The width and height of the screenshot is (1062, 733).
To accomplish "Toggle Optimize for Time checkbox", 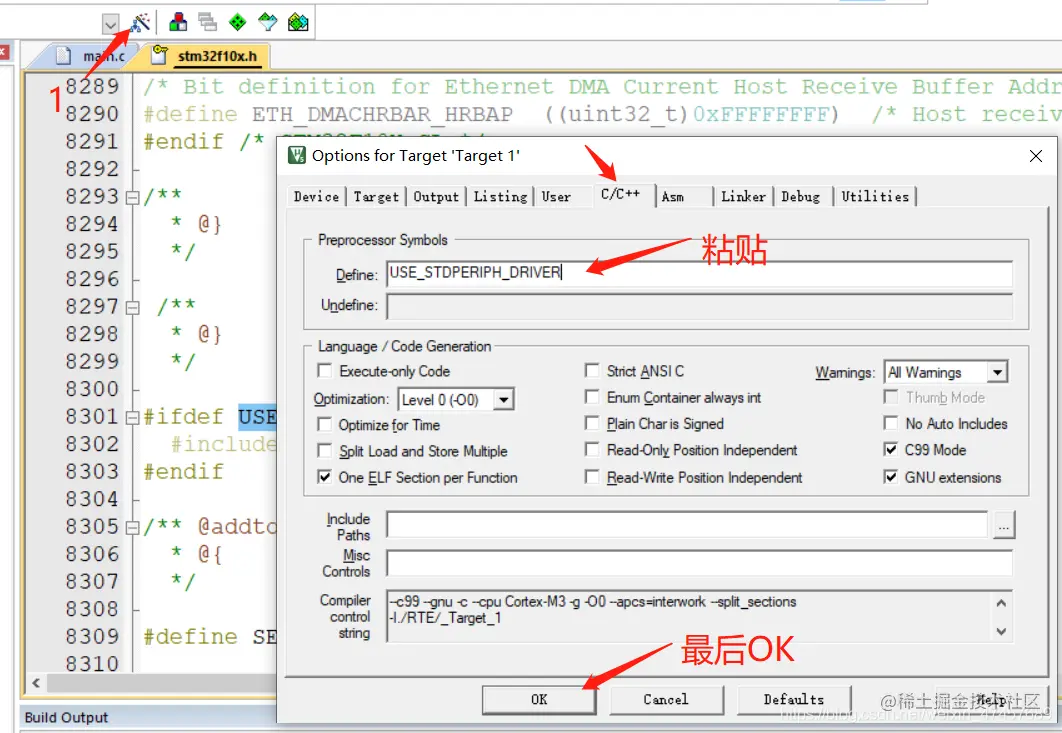I will point(325,424).
